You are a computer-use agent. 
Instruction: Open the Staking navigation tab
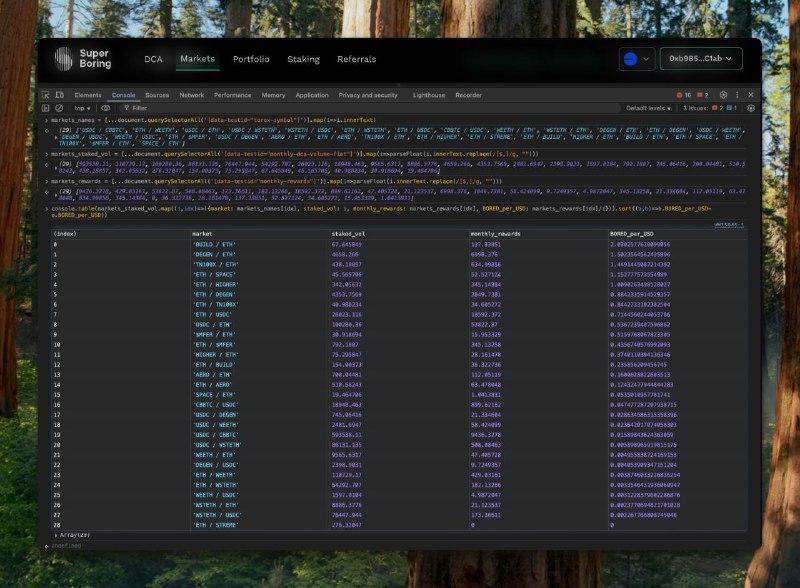304,59
